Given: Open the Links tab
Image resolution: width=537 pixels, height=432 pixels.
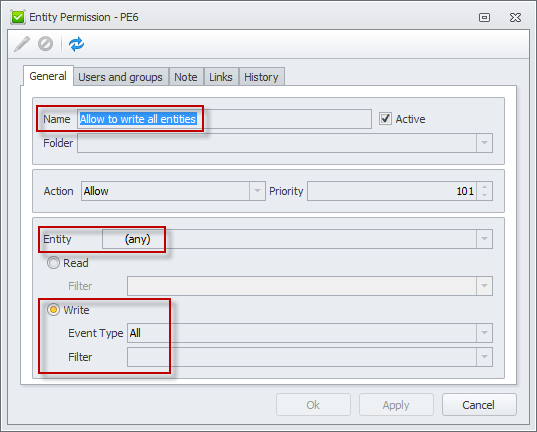Looking at the screenshot, I should click(221, 77).
